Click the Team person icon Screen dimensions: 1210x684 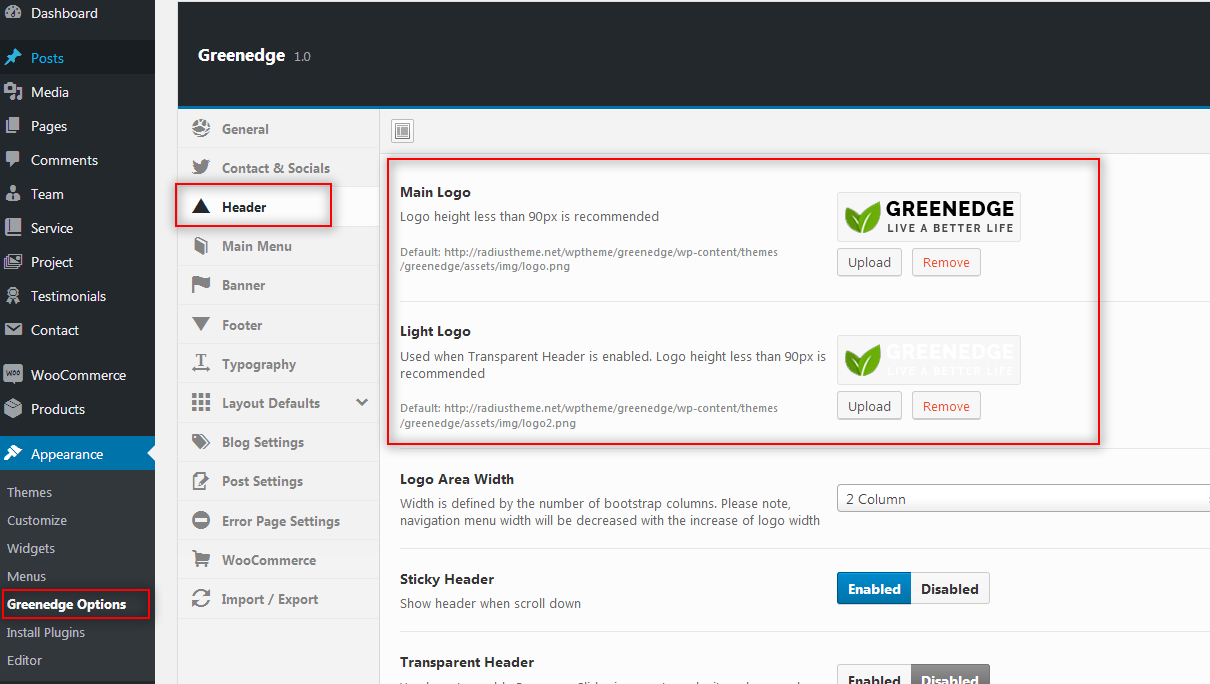tap(13, 194)
